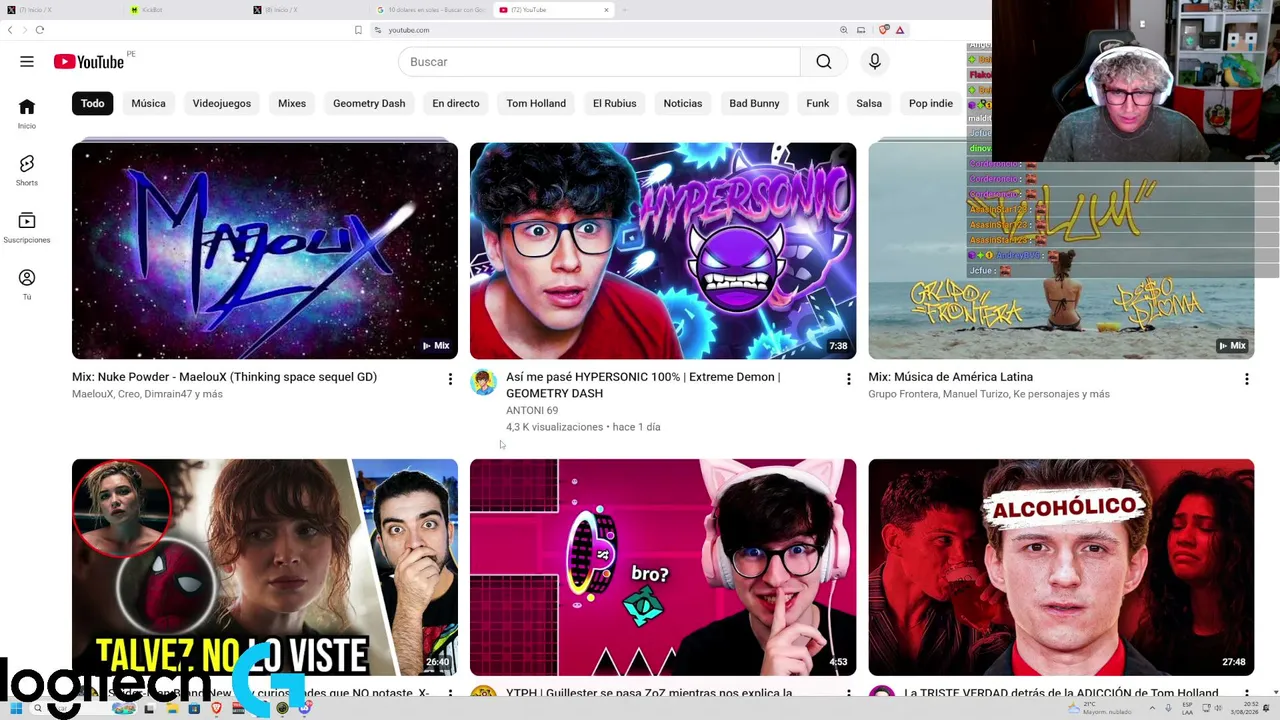Open the Windows Start menu
This screenshot has height=720, width=1280.
point(16,709)
